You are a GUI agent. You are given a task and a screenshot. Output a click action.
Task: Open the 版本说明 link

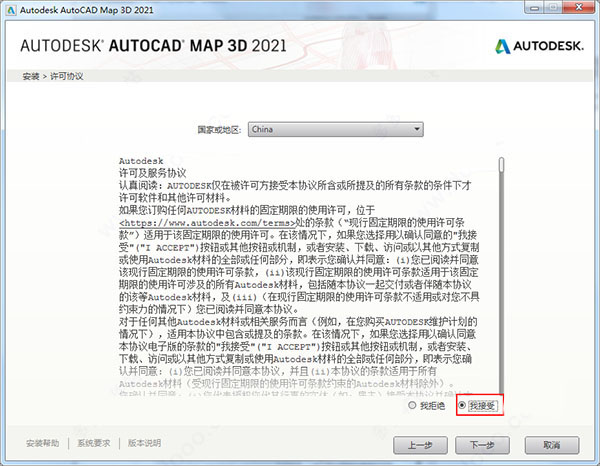coord(144,443)
